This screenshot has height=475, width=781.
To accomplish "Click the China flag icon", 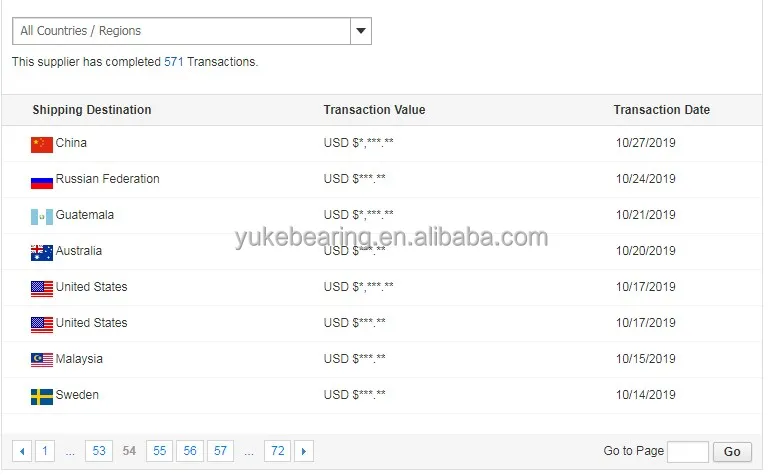I will click(42, 145).
